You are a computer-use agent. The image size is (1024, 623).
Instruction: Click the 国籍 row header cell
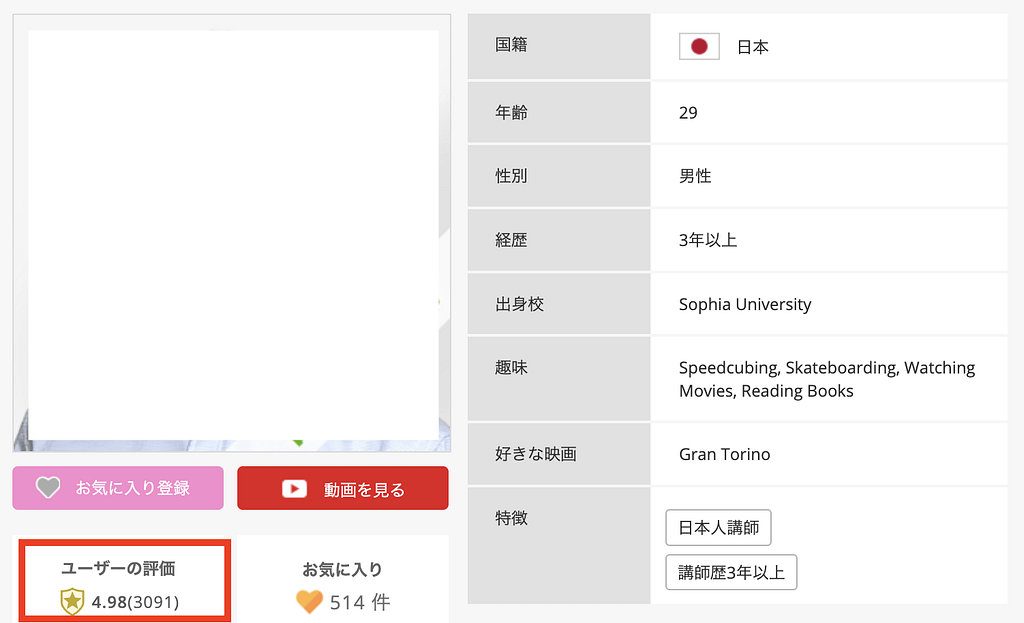[x=511, y=46]
